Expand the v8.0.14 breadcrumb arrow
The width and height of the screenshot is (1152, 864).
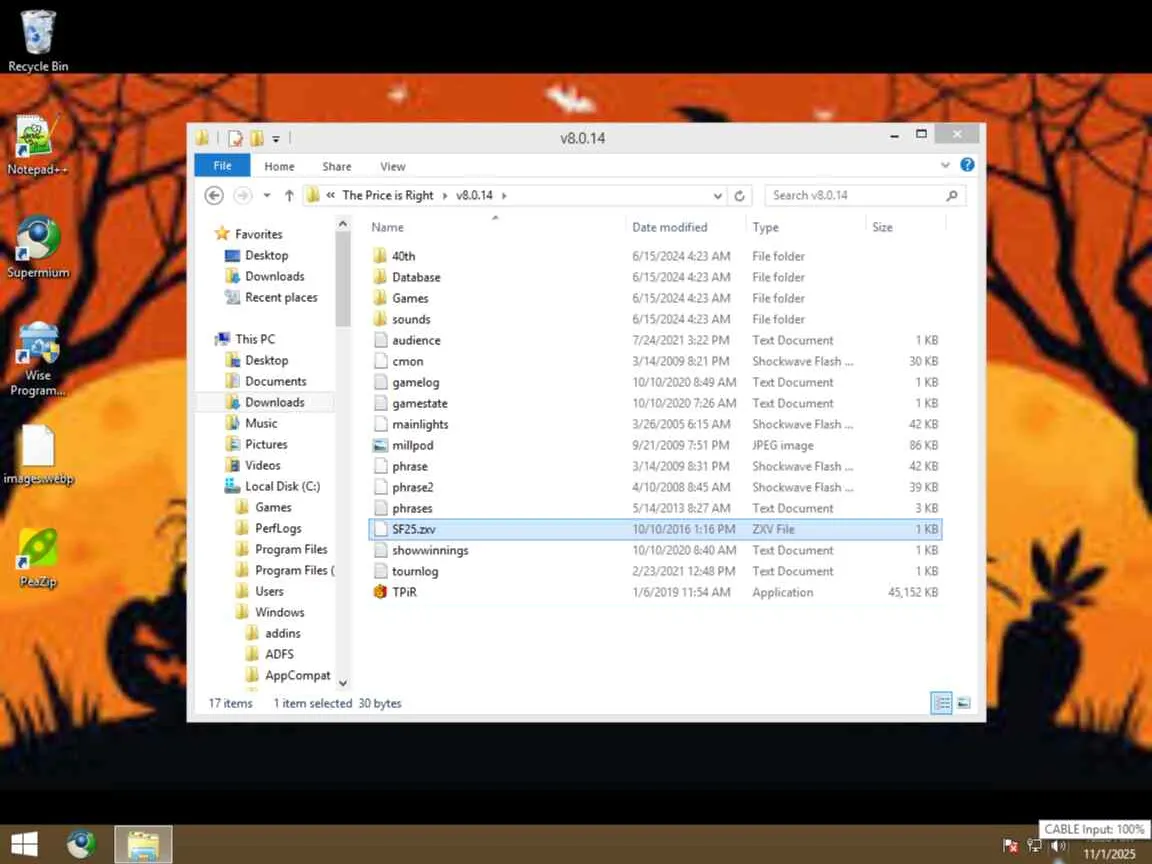pos(504,195)
